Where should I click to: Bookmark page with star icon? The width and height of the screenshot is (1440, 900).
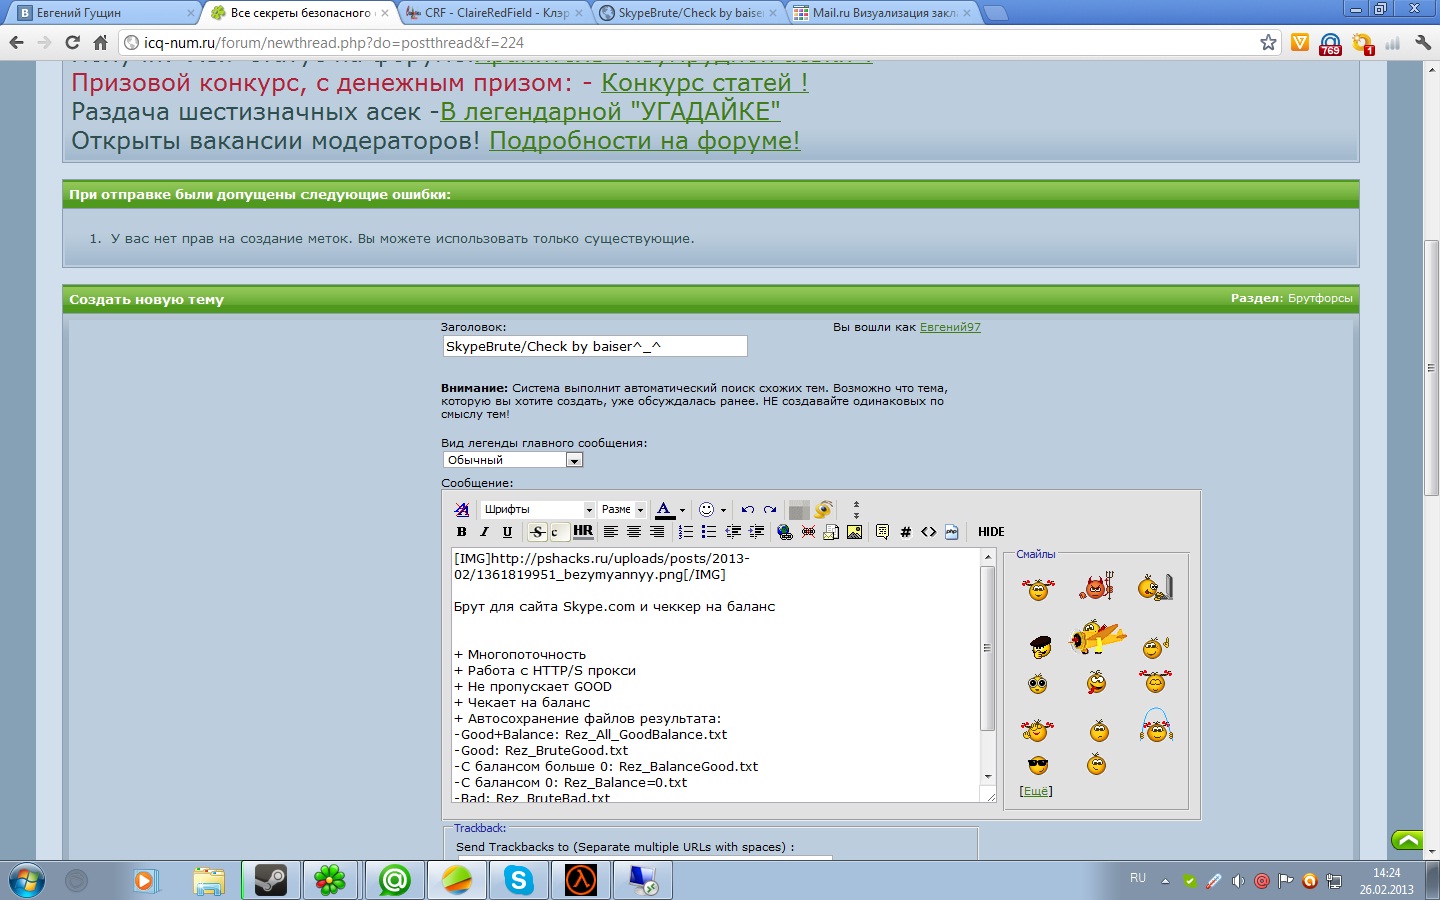pyautogui.click(x=1268, y=42)
